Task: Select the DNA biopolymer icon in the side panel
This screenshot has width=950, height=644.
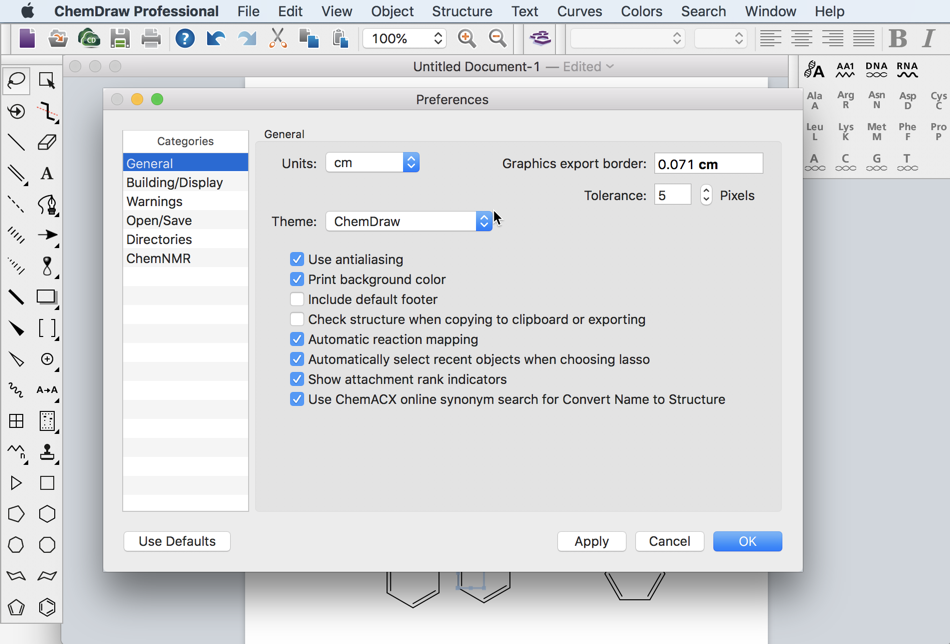Action: [x=876, y=66]
